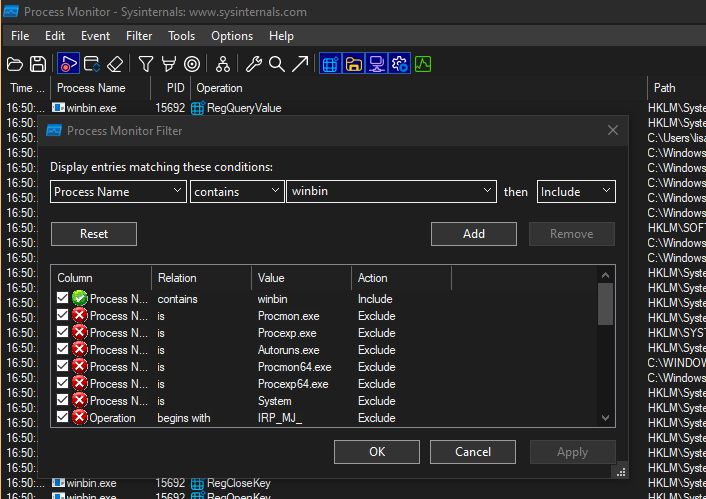Toggle the Show Network Activity icon
Viewport: 706px width, 499px height.
376,64
